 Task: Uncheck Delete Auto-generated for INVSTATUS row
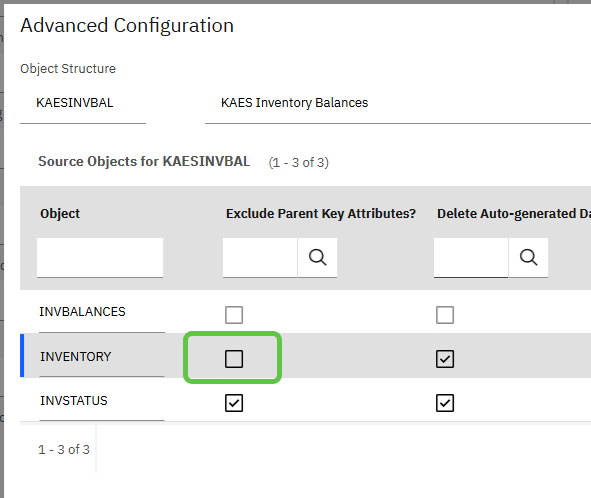click(x=445, y=403)
